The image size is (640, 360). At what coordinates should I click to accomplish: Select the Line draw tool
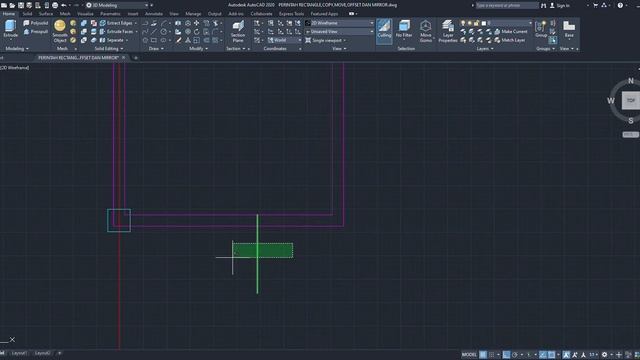[x=154, y=31]
